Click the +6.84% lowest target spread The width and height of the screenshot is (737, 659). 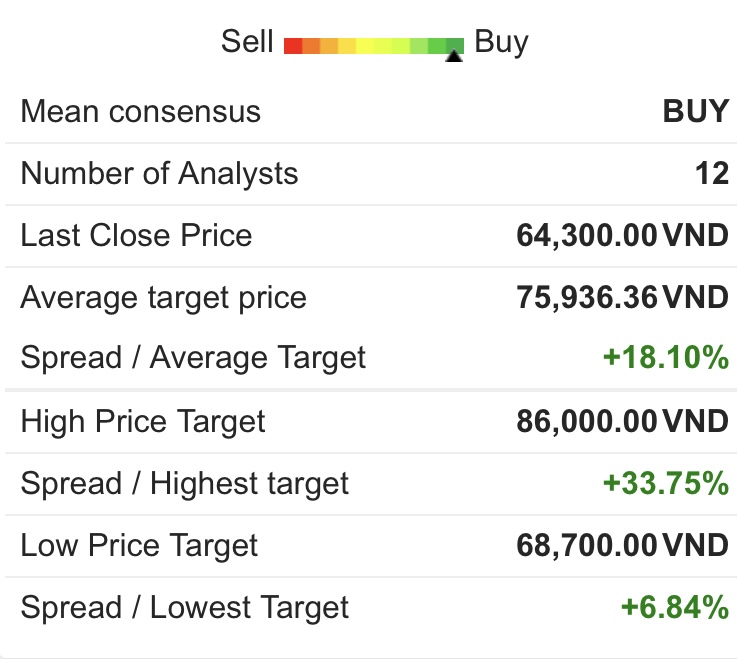point(675,607)
